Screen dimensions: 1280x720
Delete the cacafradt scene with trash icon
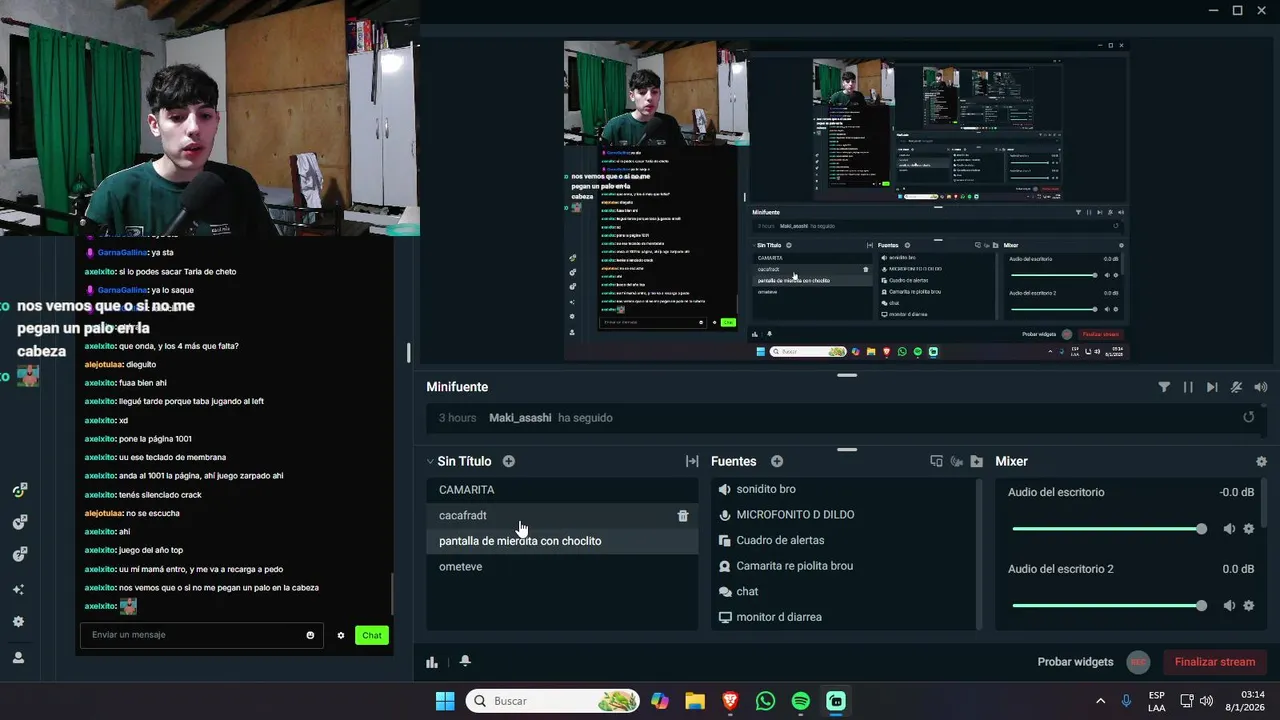point(683,515)
